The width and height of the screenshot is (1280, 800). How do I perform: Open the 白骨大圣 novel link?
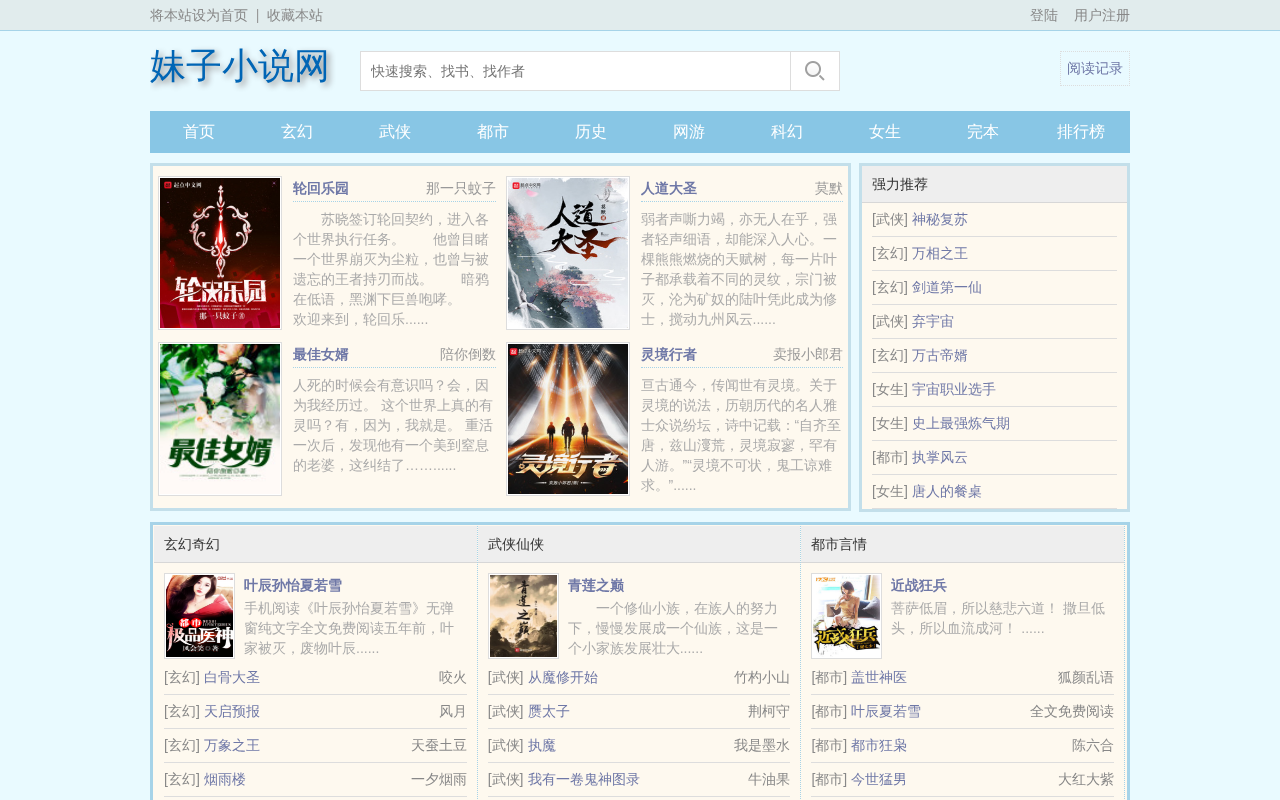click(232, 677)
